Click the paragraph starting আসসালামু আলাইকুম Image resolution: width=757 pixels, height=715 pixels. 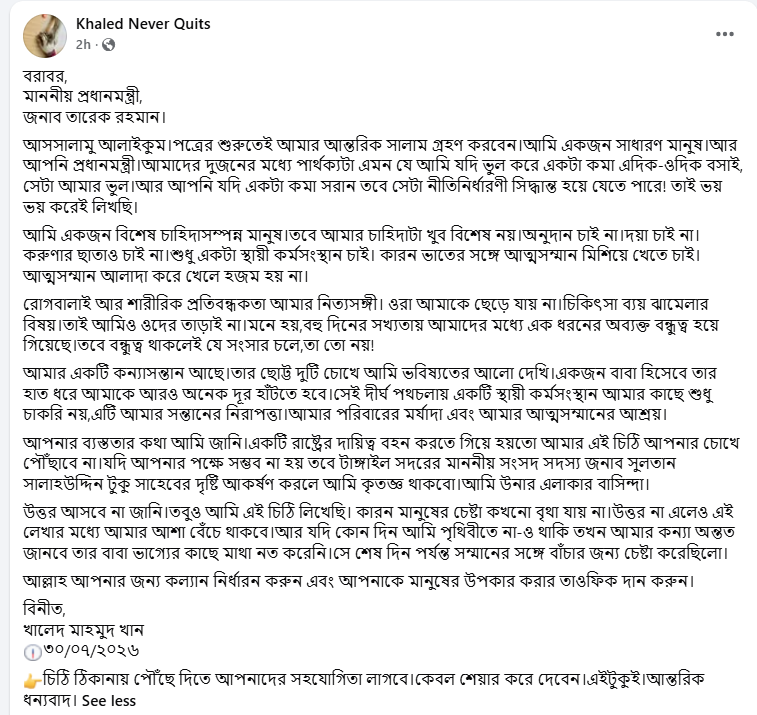(x=383, y=176)
